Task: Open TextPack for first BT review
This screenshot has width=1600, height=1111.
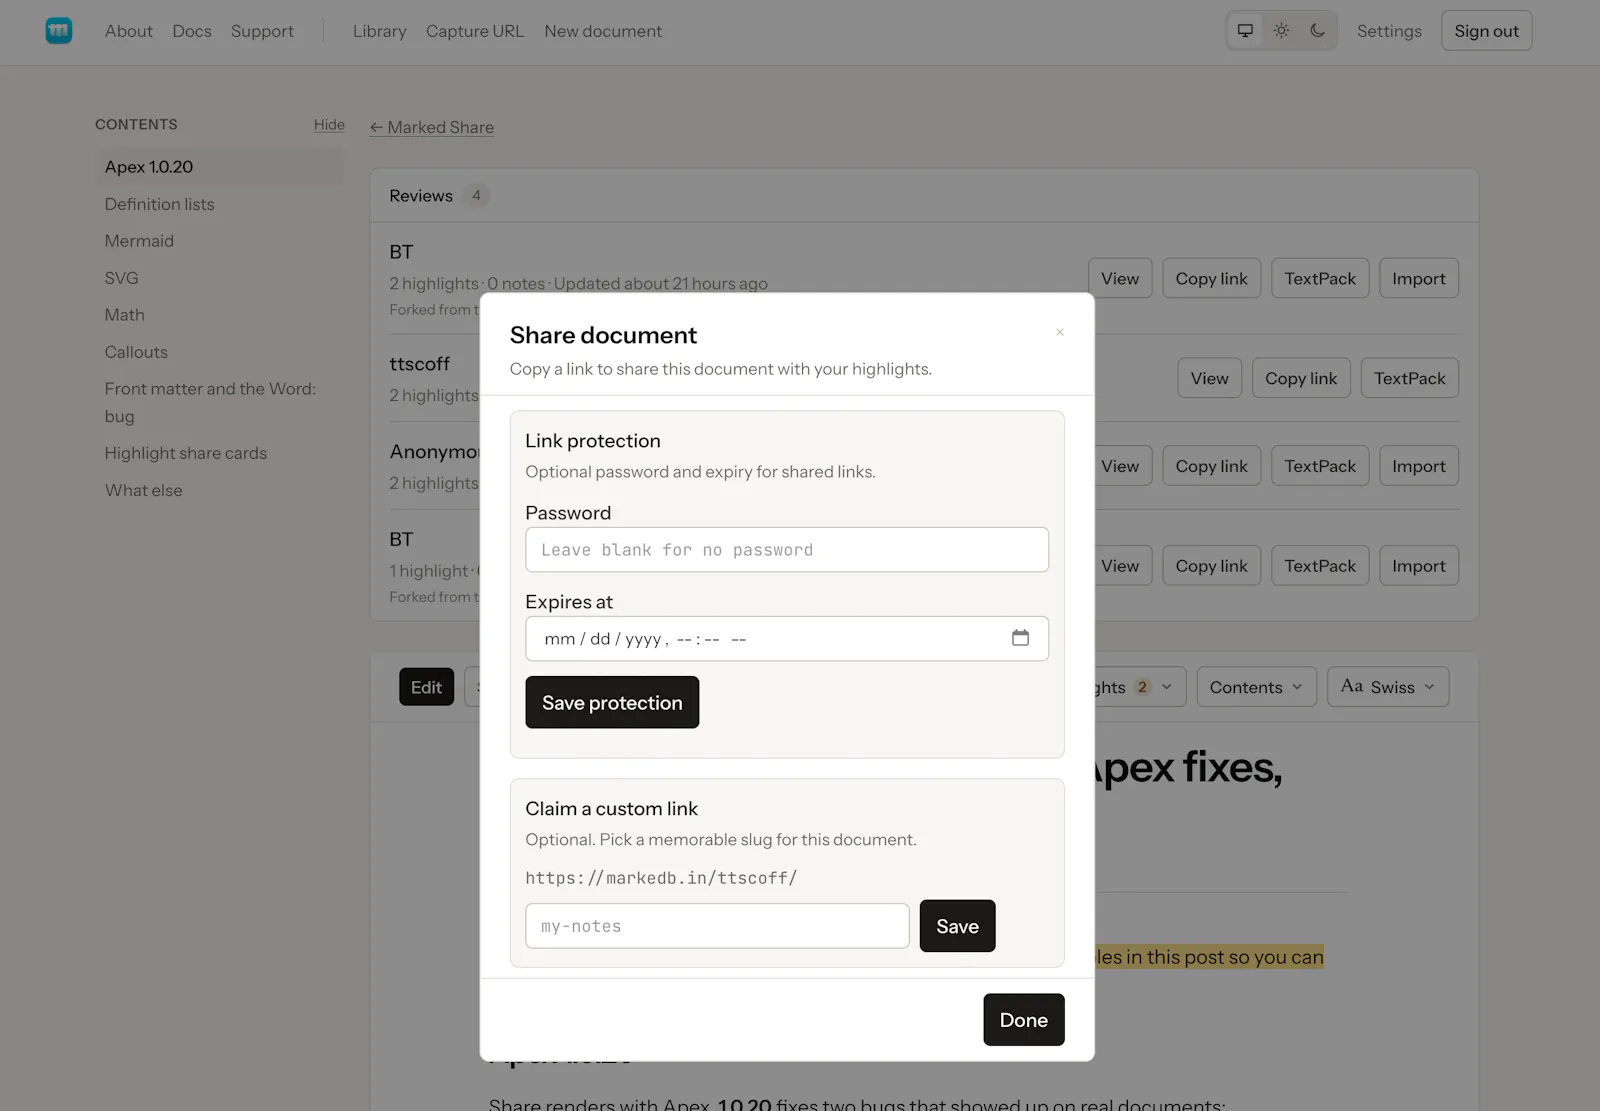Action: [x=1320, y=278]
